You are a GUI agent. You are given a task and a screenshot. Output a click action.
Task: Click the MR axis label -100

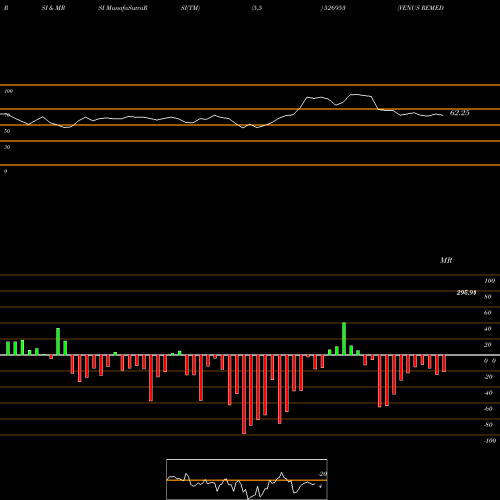tap(490, 441)
